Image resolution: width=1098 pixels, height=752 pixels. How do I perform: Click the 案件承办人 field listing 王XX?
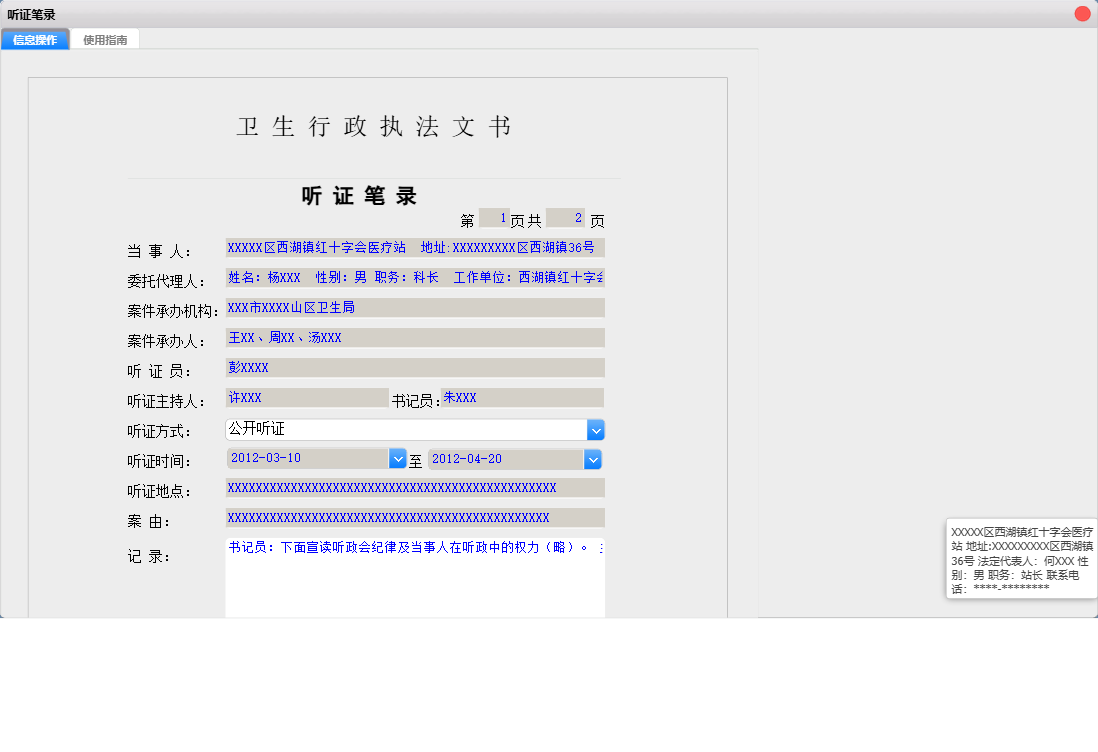point(414,337)
